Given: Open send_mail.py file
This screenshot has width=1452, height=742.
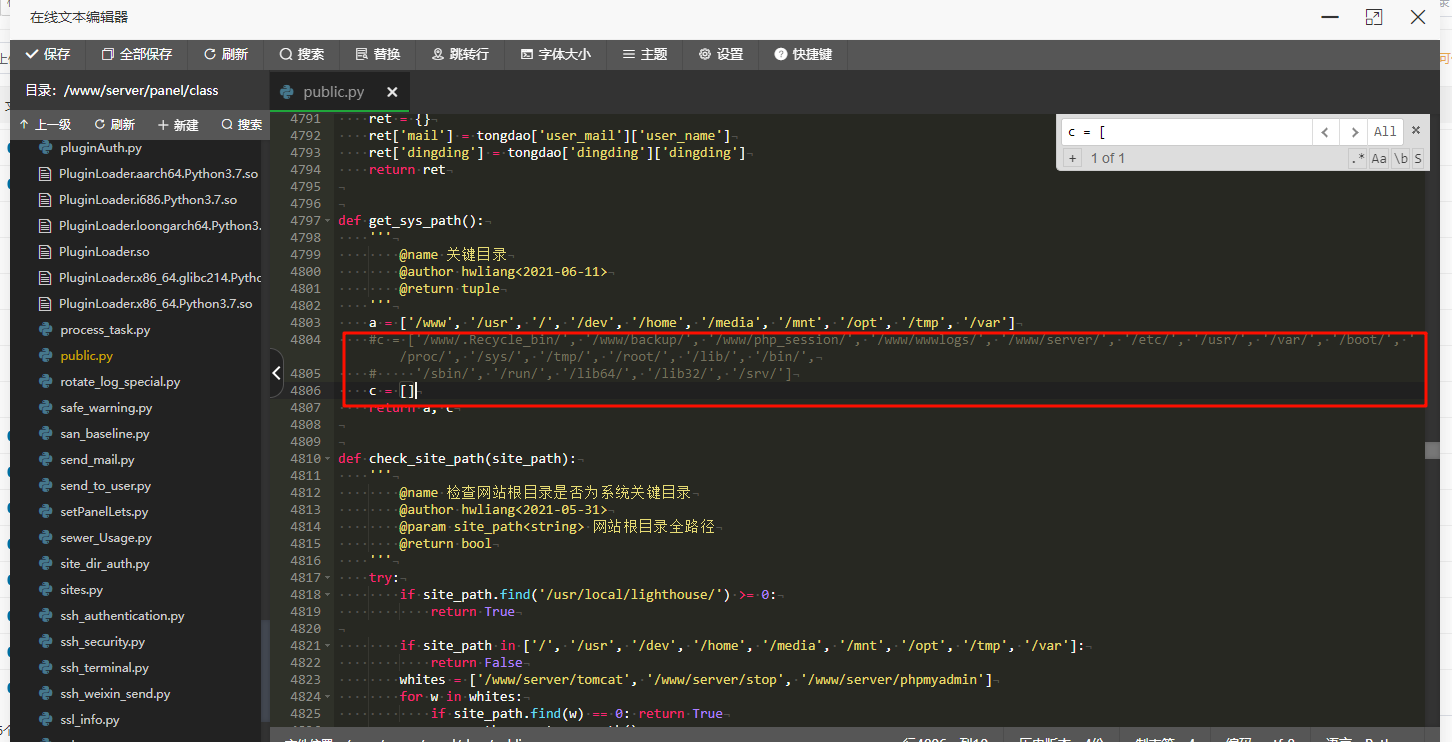Looking at the screenshot, I should pyautogui.click(x=97, y=460).
